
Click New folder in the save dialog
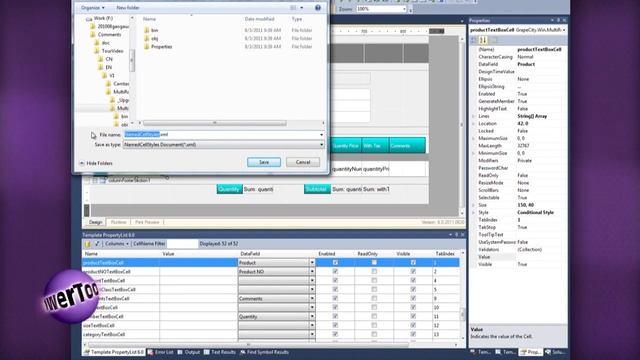pos(128,8)
